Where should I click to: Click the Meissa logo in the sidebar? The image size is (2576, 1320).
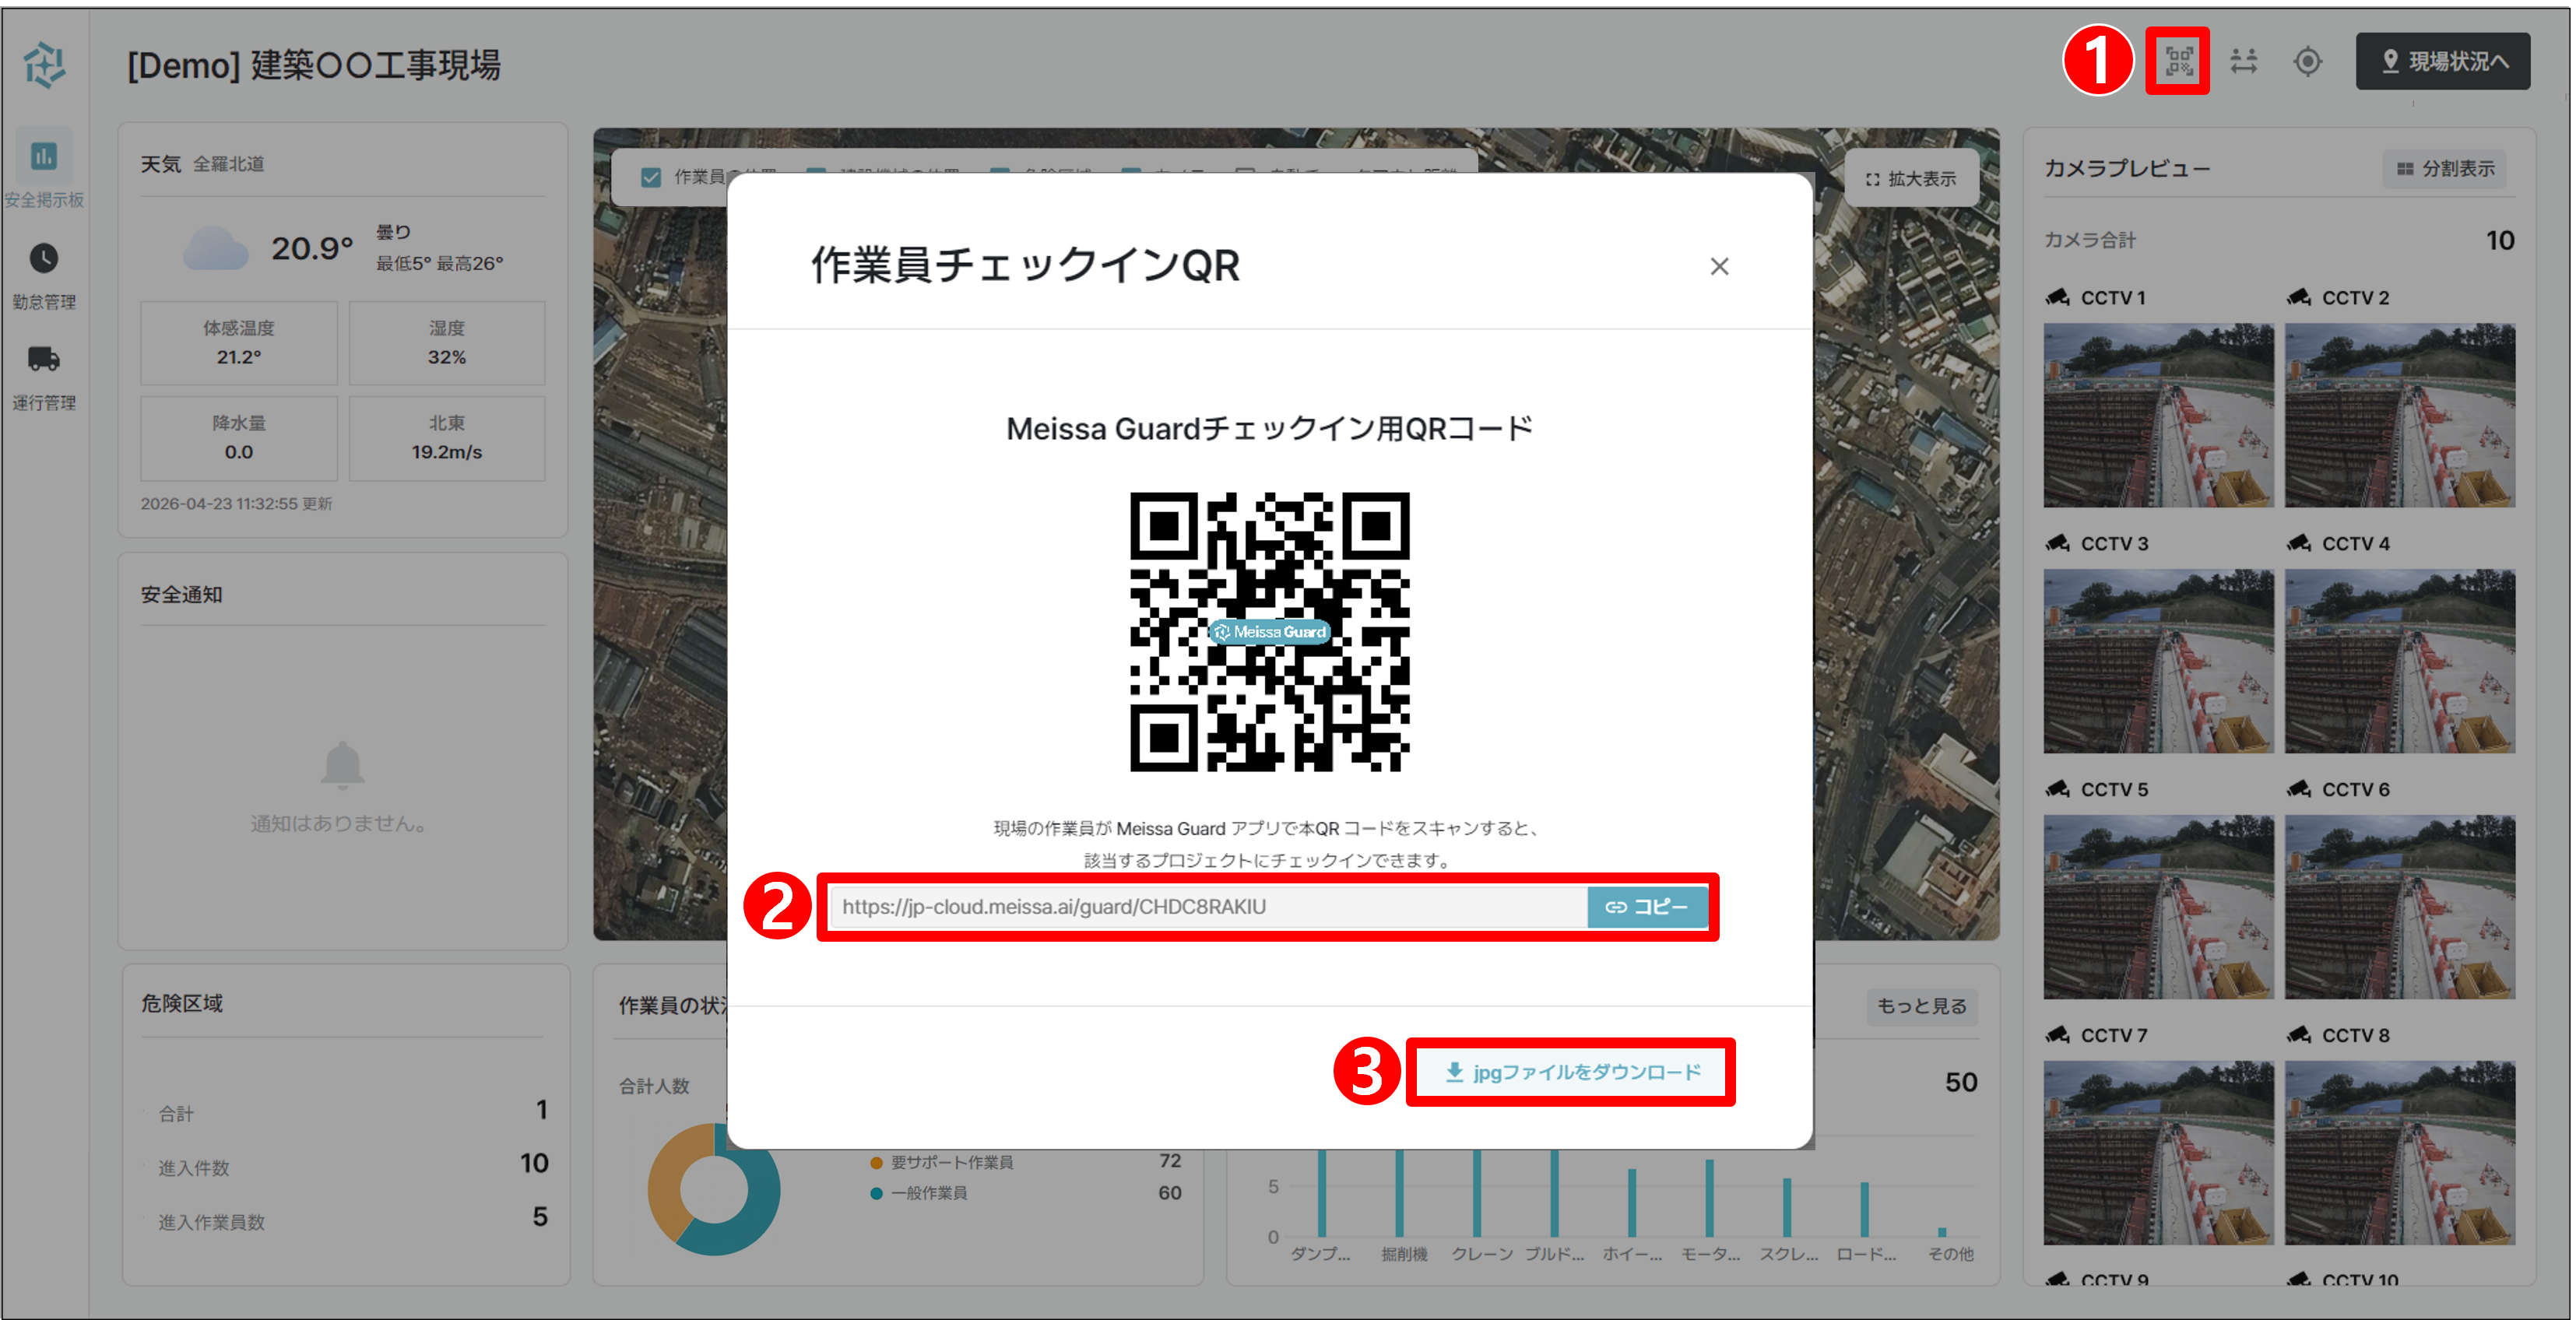tap(44, 65)
